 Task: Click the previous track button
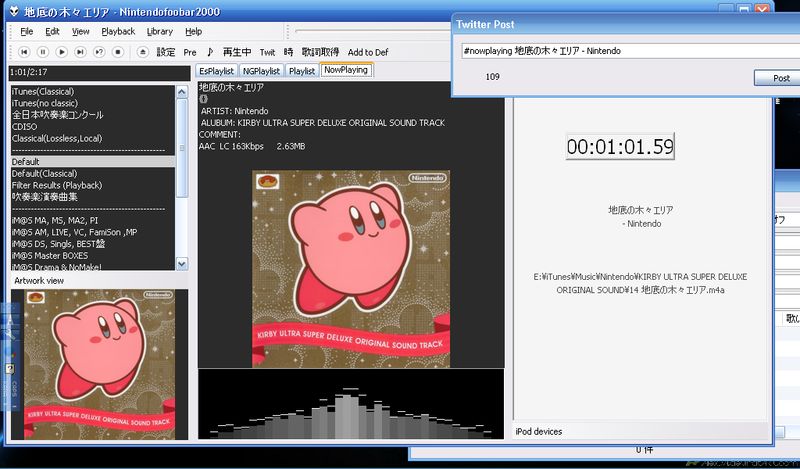24,52
